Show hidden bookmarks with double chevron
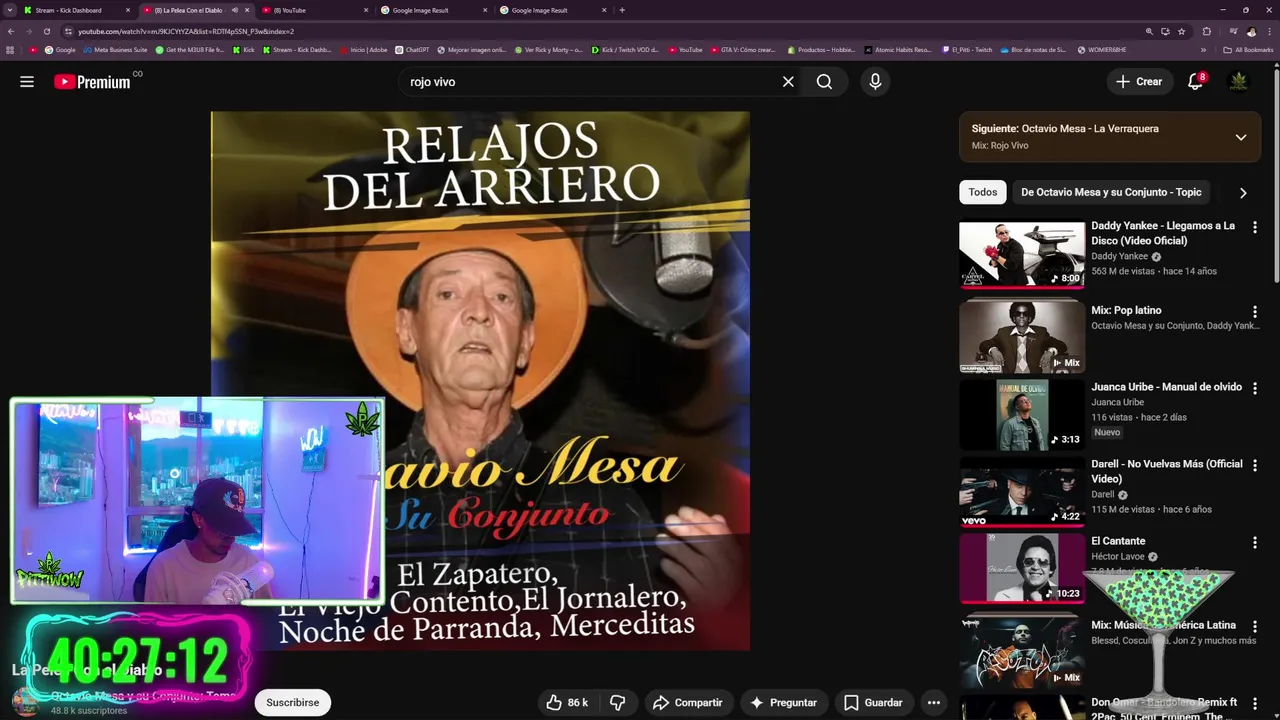The height and width of the screenshot is (720, 1280). pos(1203,50)
